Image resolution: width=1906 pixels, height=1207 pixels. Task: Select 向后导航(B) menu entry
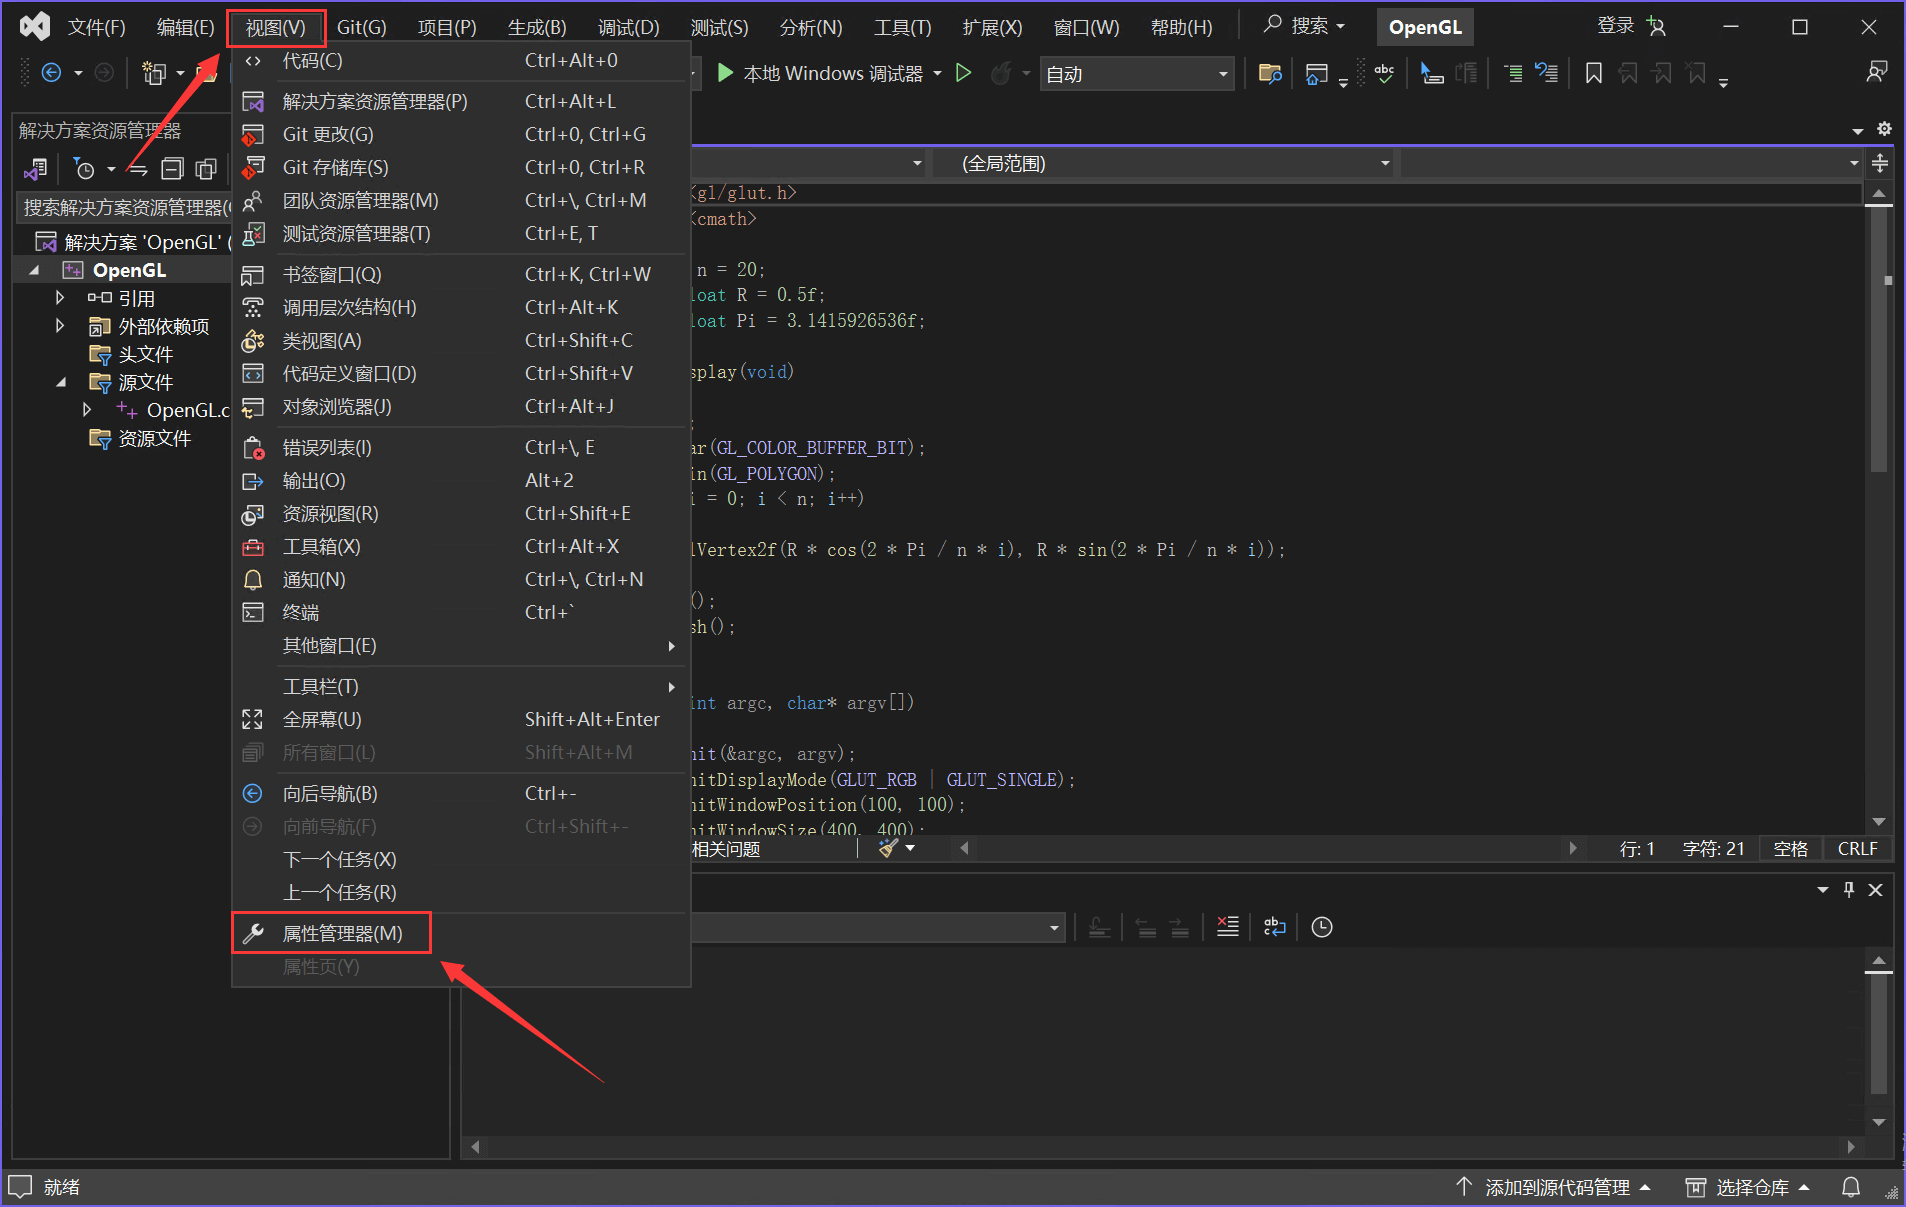click(x=461, y=793)
